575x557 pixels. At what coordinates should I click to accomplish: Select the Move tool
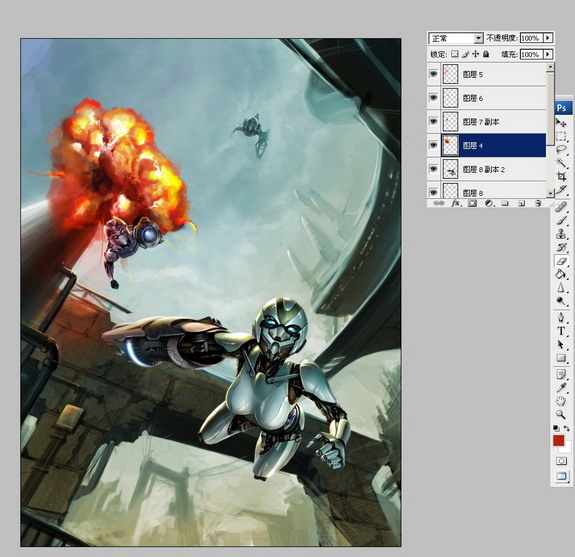point(561,123)
